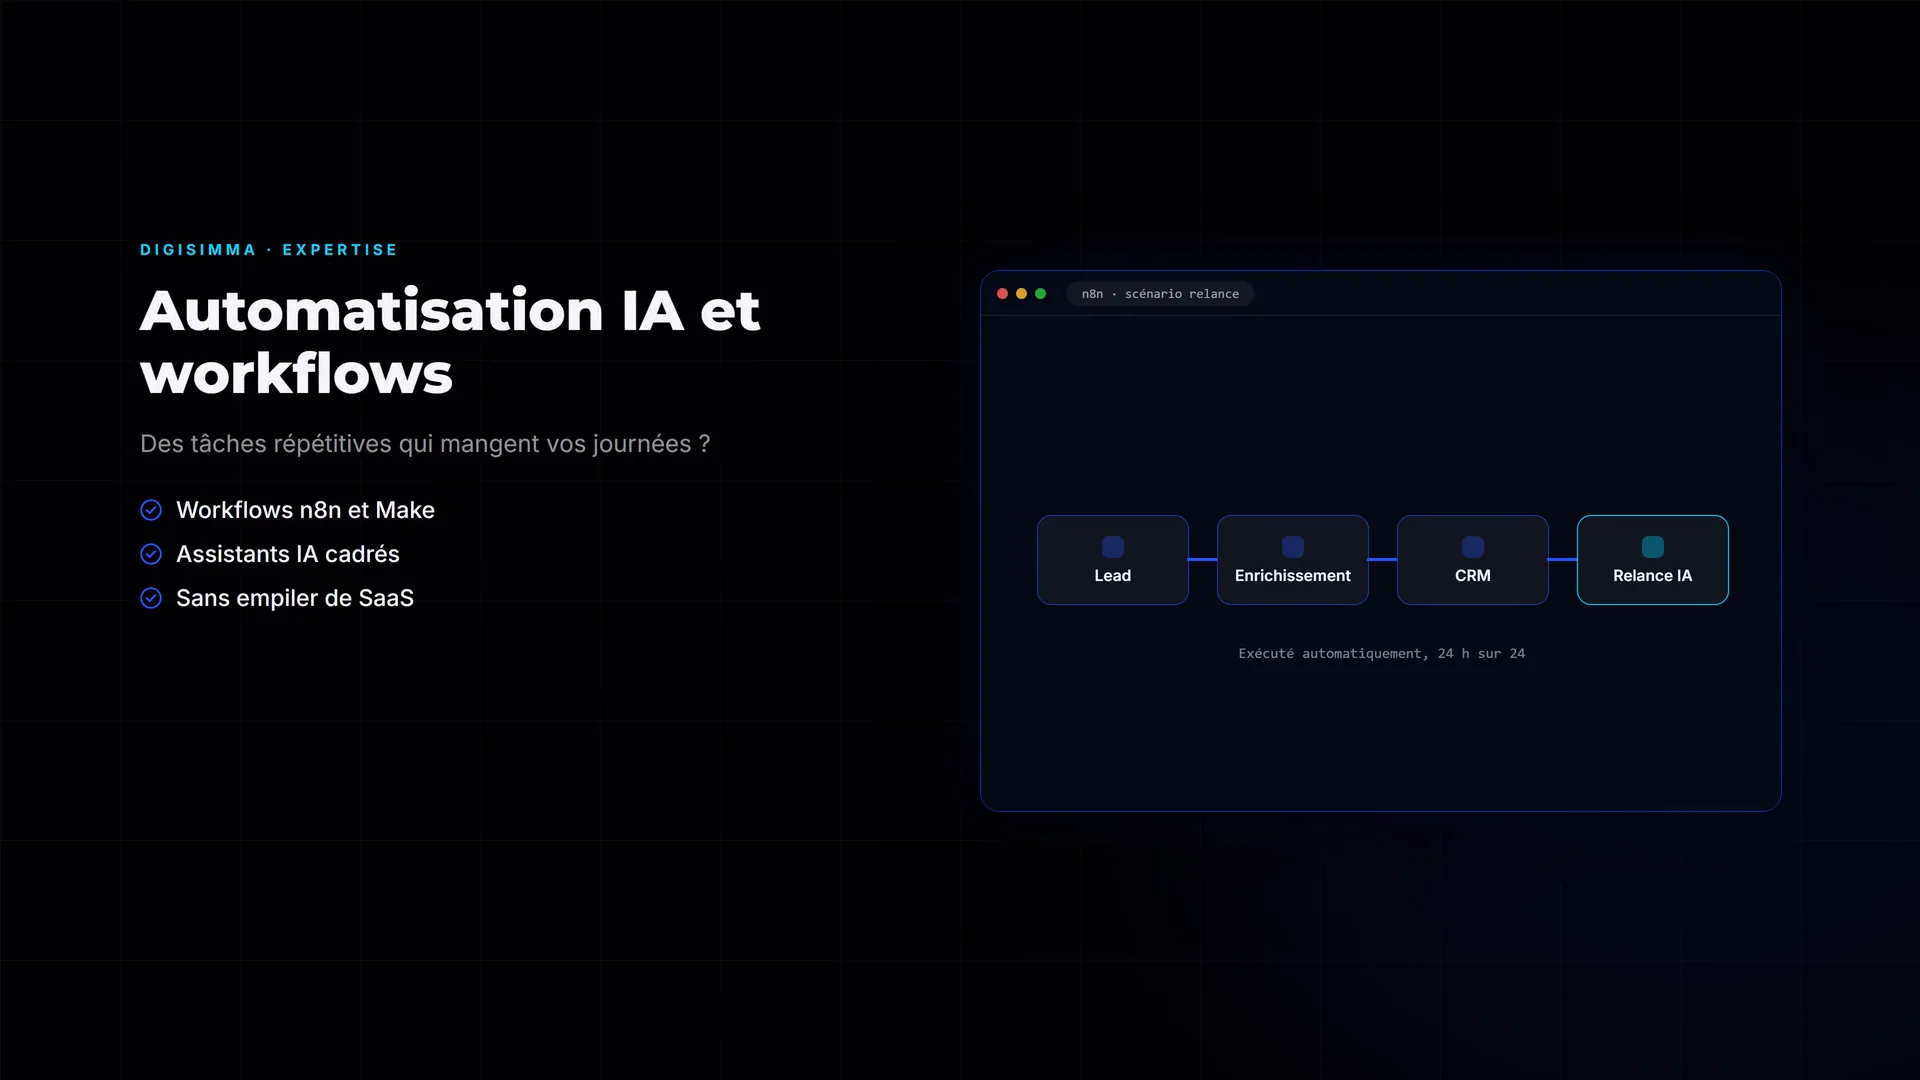
Task: Select the Relance IA node
Action: point(1652,560)
